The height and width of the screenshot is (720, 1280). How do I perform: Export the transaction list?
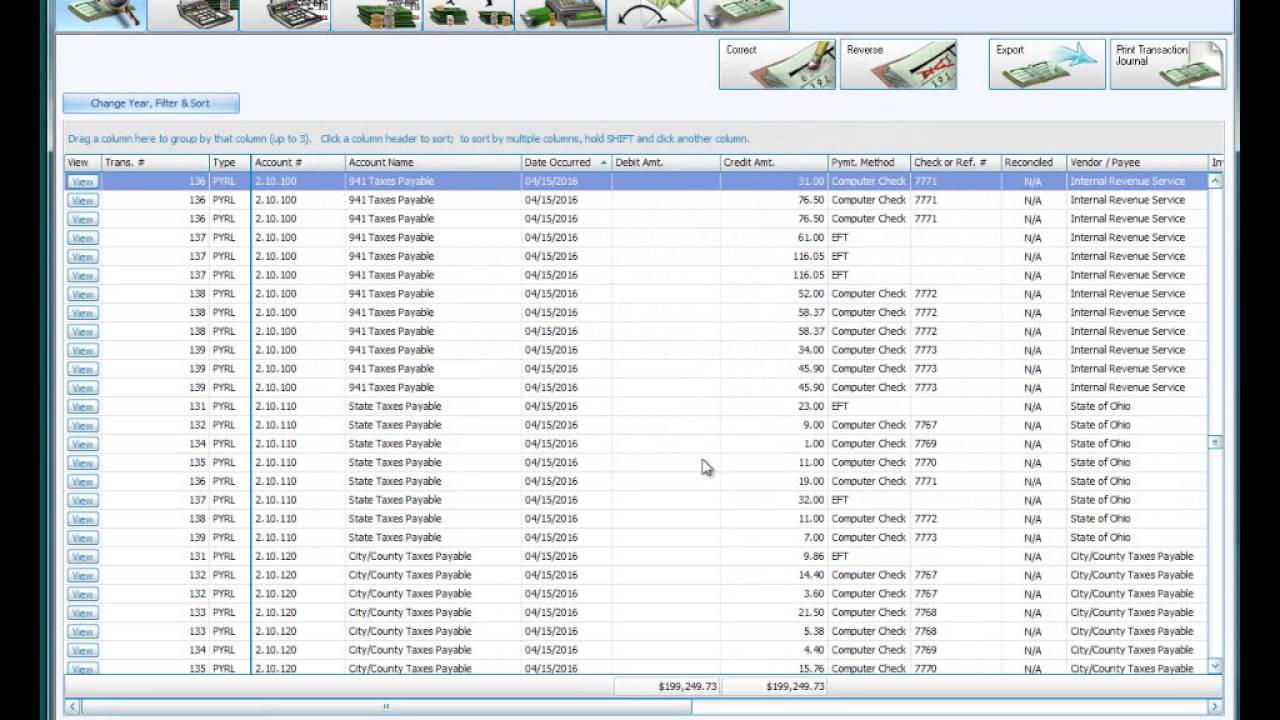coord(1047,65)
